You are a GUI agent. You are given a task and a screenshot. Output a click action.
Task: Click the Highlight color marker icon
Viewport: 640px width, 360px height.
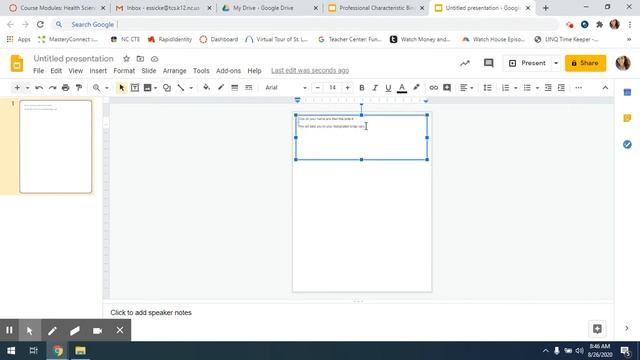click(x=416, y=87)
